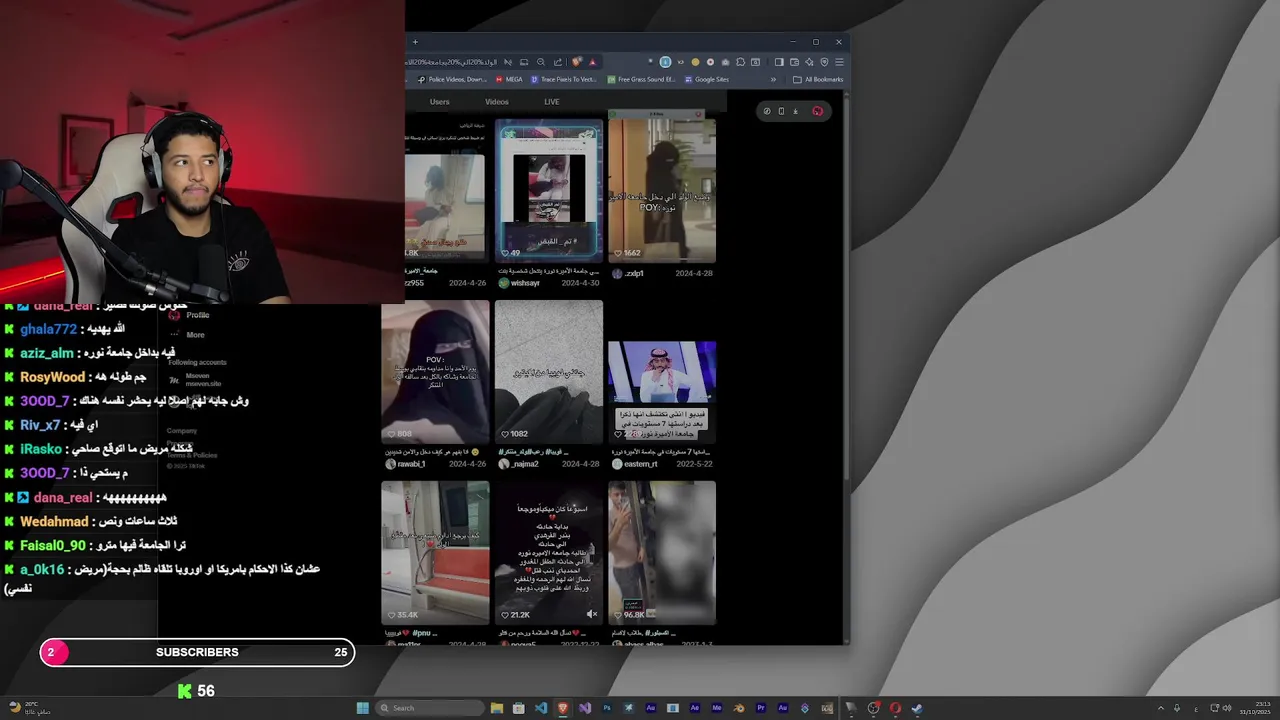
Task: Click the share page icon in address bar
Action: (x=558, y=62)
